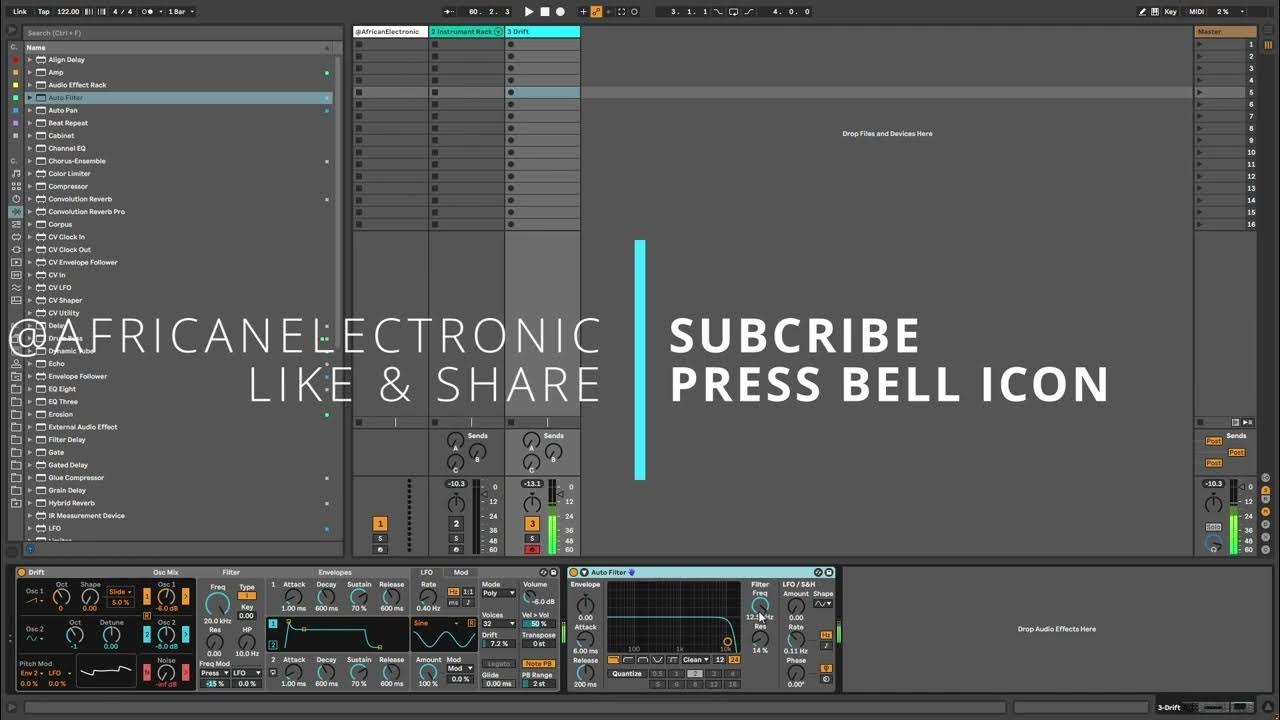Toggle the Link button in top bar
The image size is (1280, 720).
click(x=20, y=12)
